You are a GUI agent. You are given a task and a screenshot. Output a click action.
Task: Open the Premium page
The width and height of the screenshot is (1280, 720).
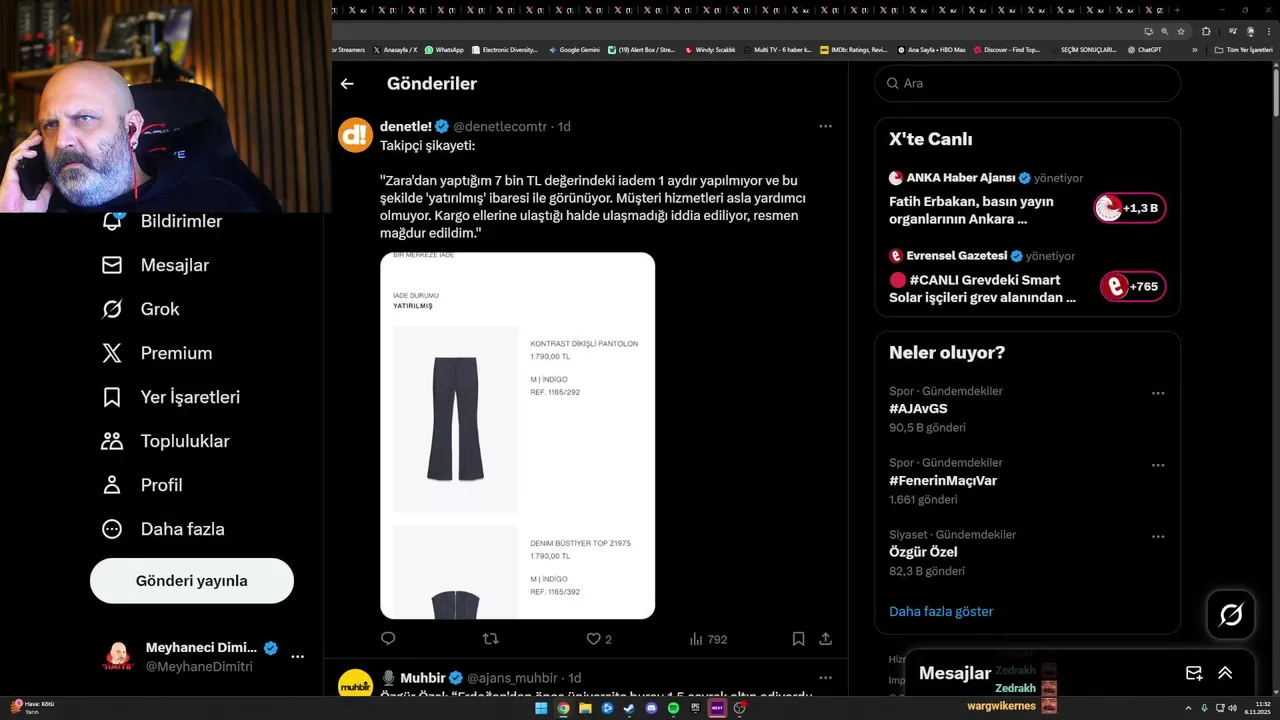[x=157, y=353]
